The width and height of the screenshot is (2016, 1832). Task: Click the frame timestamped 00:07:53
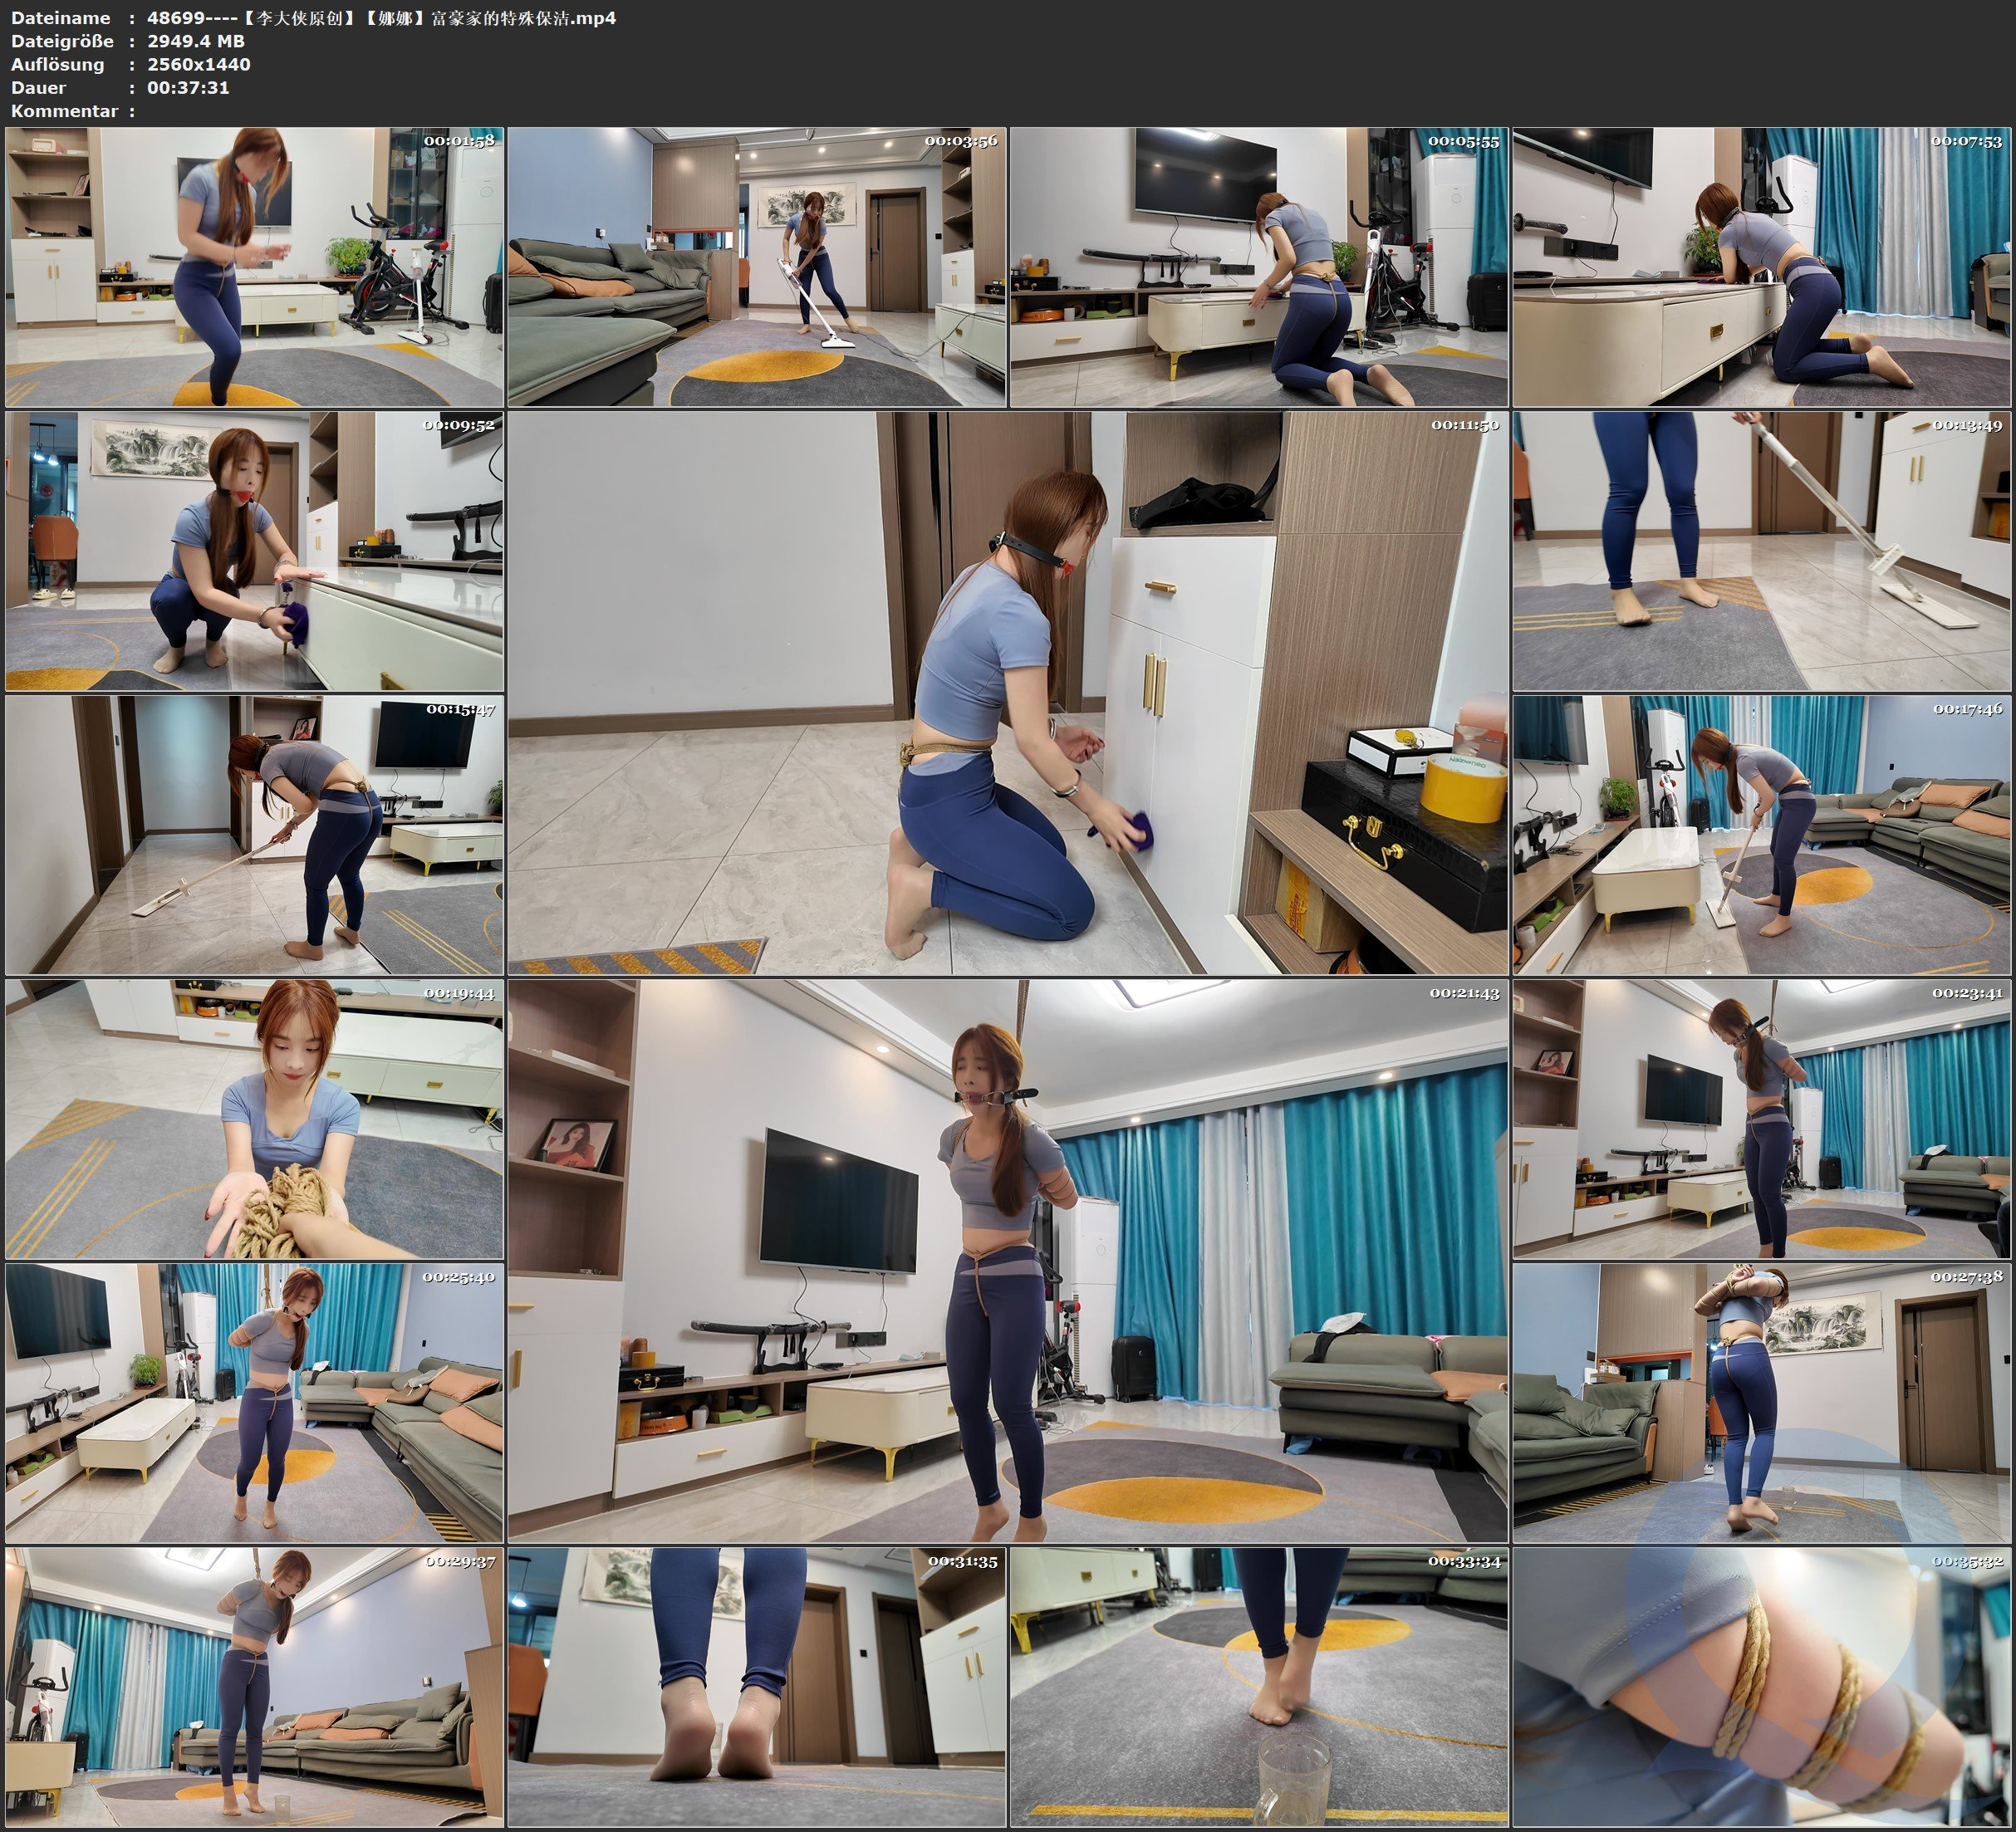click(x=1762, y=267)
